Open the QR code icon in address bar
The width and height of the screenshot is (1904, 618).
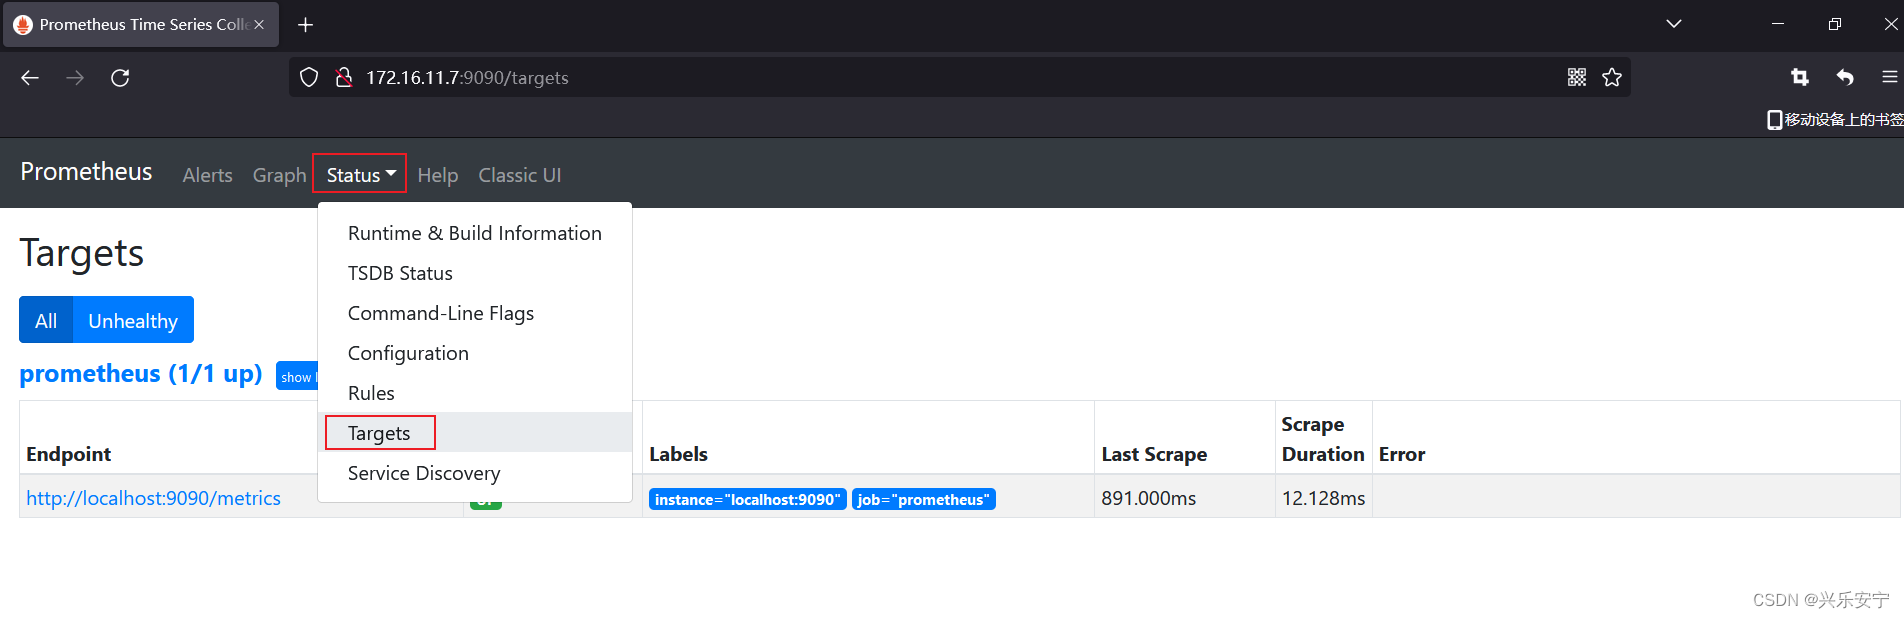coord(1577,78)
